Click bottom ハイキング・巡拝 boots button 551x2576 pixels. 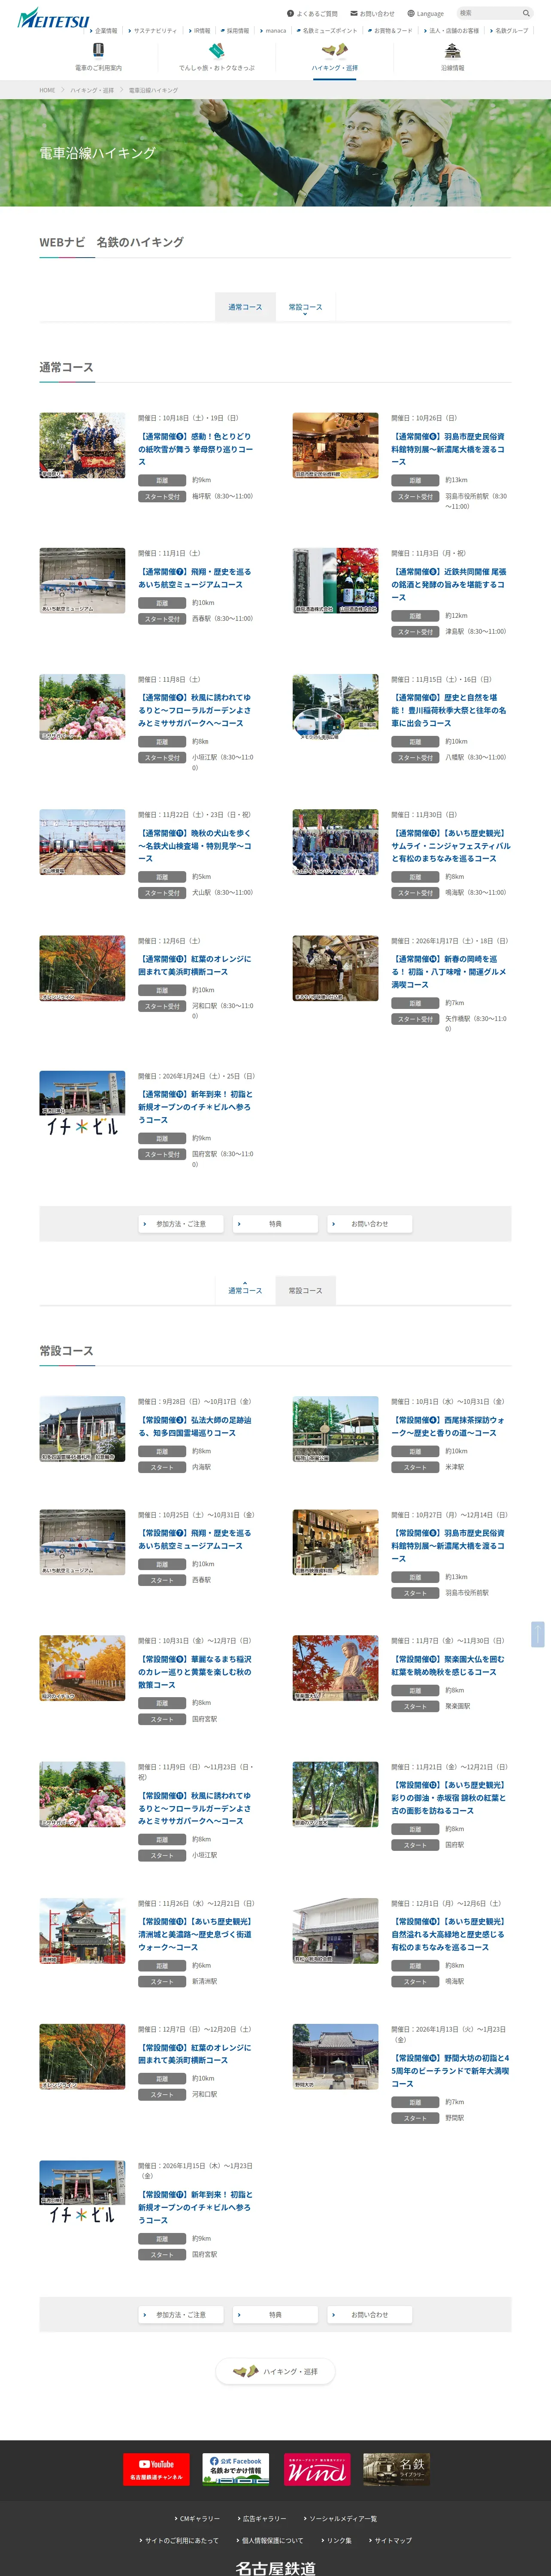point(275,2371)
